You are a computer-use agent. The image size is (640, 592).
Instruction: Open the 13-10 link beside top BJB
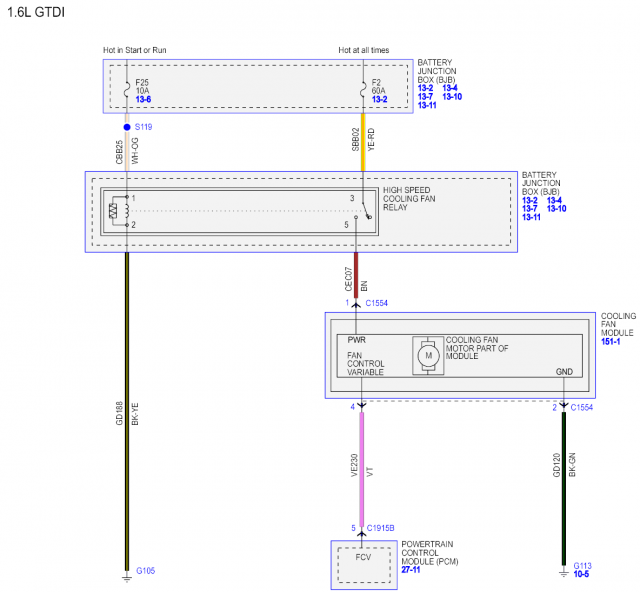click(x=452, y=97)
